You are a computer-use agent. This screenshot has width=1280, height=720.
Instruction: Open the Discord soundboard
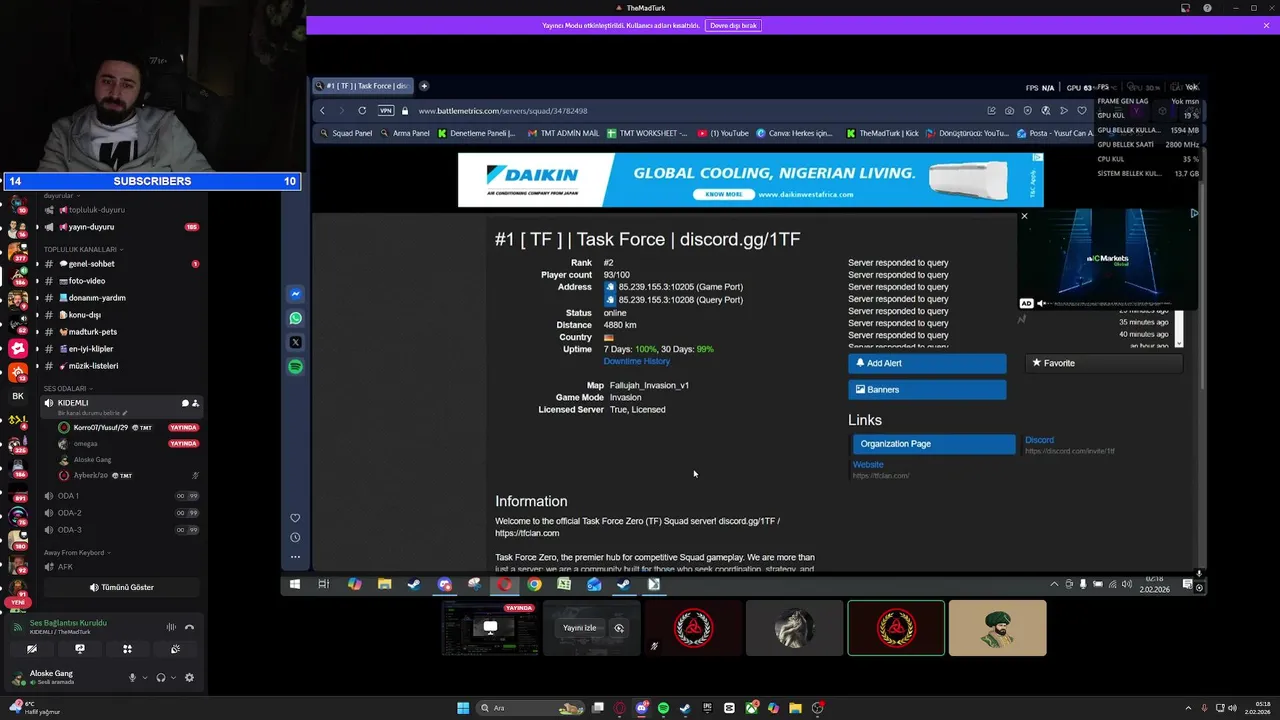click(x=175, y=649)
